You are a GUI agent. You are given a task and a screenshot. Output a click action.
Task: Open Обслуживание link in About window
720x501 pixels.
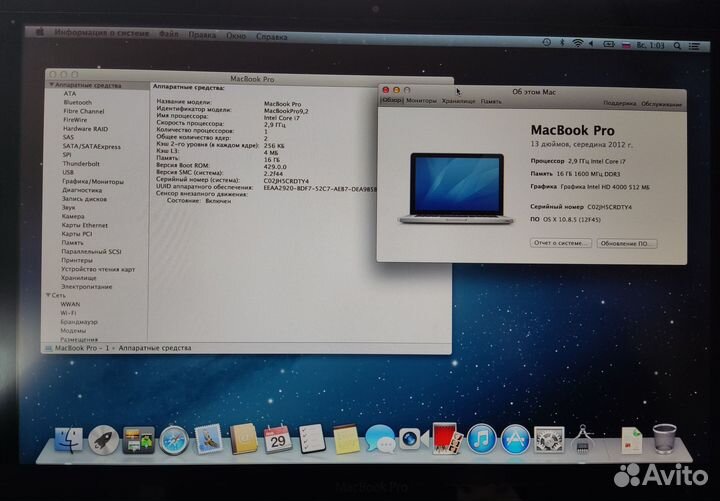point(661,104)
